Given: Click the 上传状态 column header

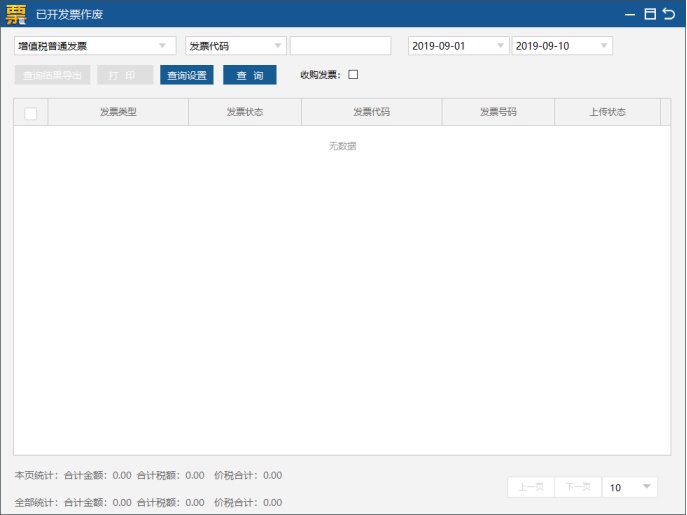Looking at the screenshot, I should (607, 112).
